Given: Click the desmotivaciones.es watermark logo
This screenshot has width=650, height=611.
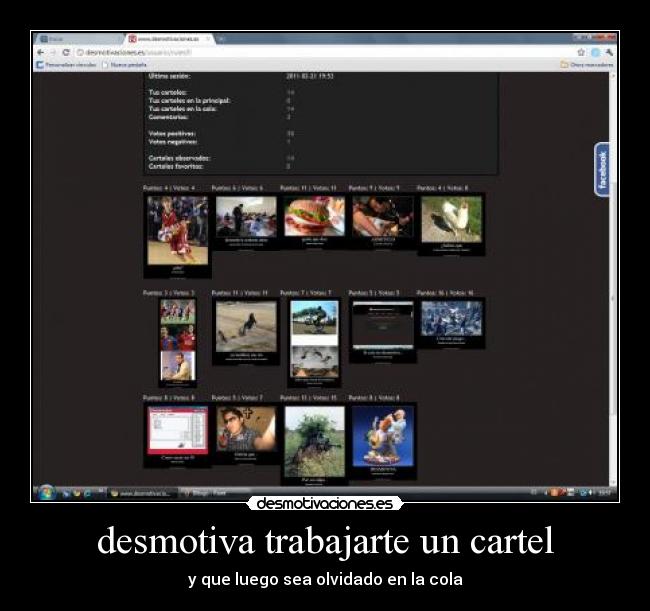Looking at the screenshot, I should [325, 504].
